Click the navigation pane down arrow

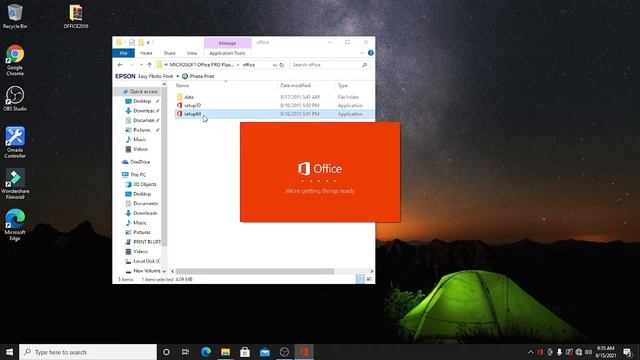(164, 271)
